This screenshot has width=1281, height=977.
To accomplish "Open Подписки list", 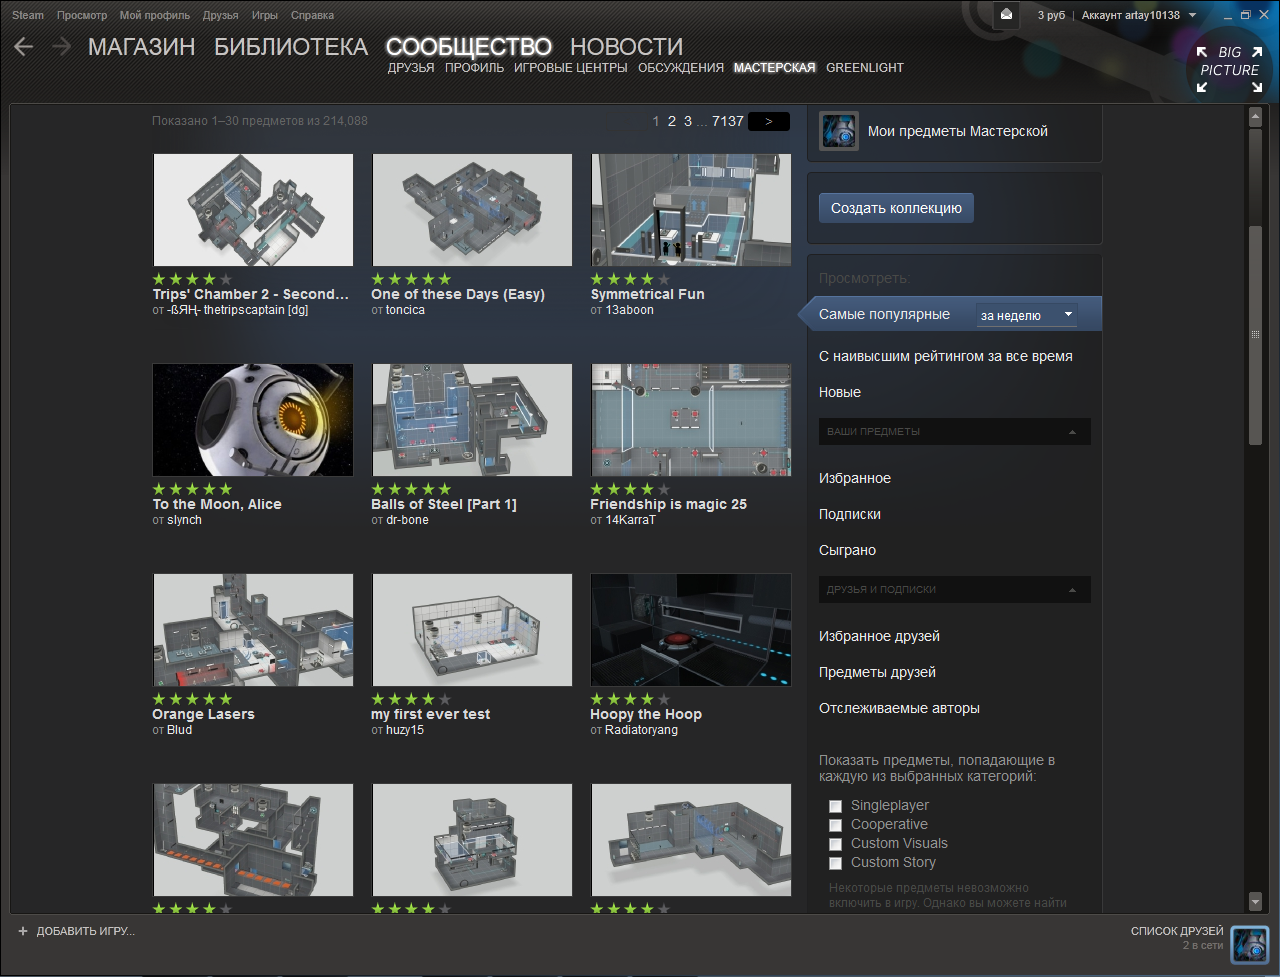I will click(850, 514).
